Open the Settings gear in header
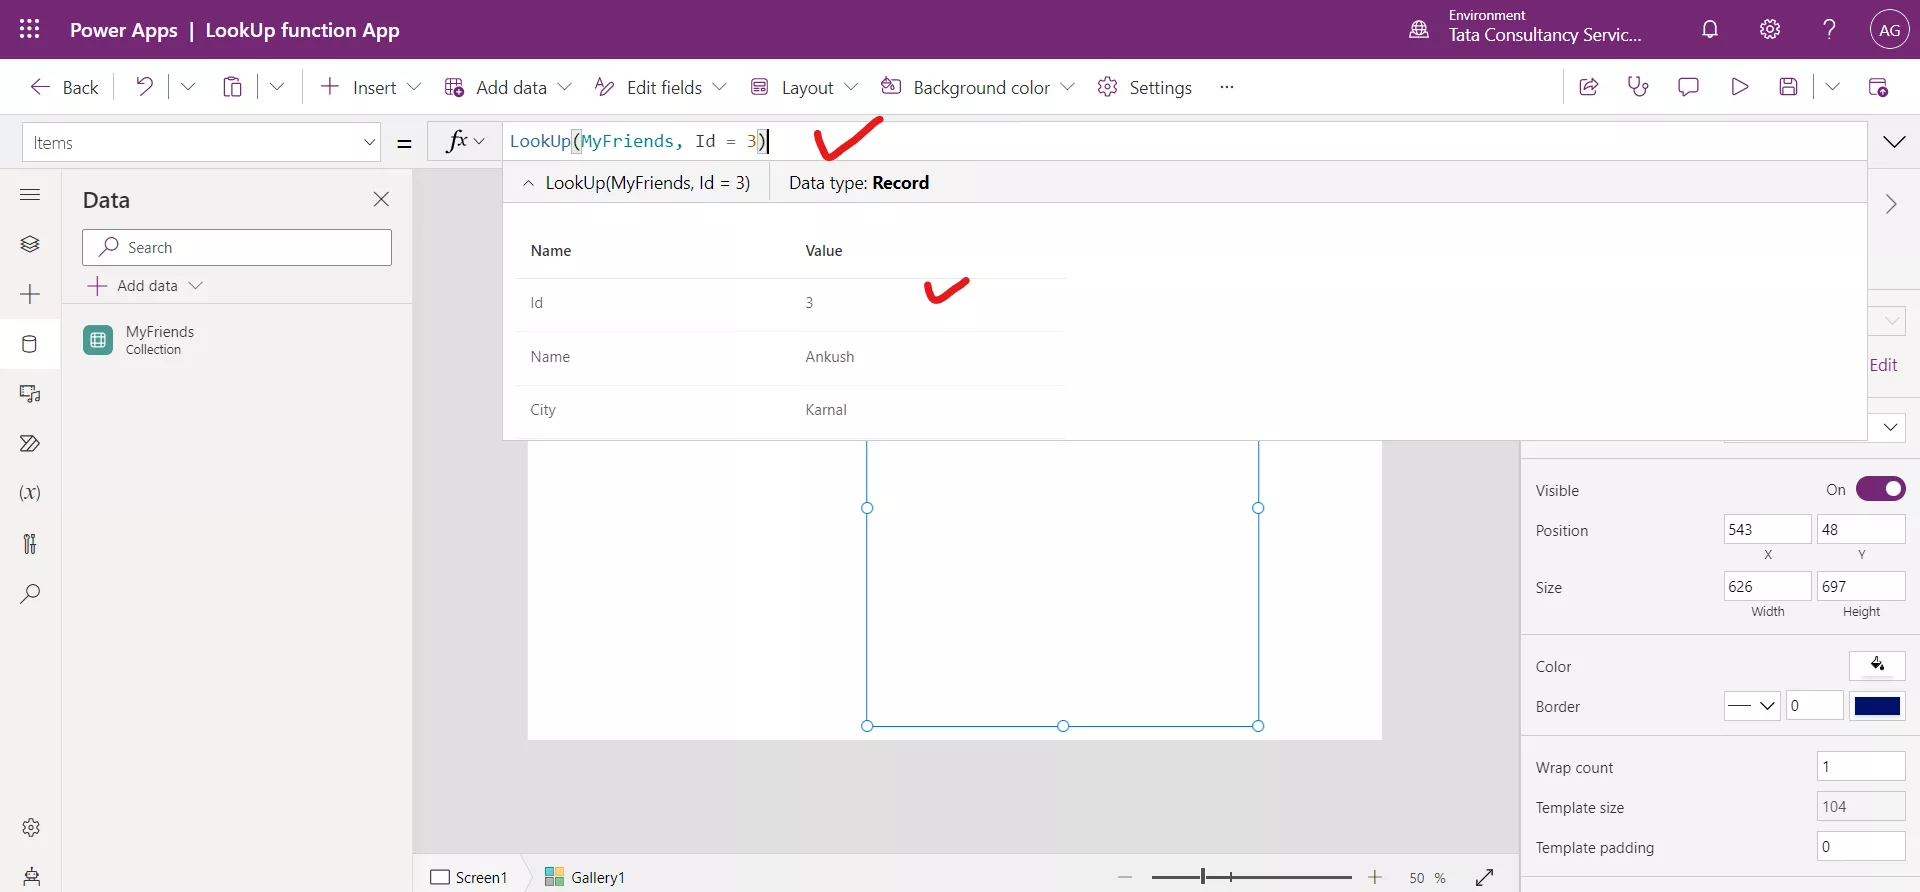The image size is (1920, 892). 1770,29
